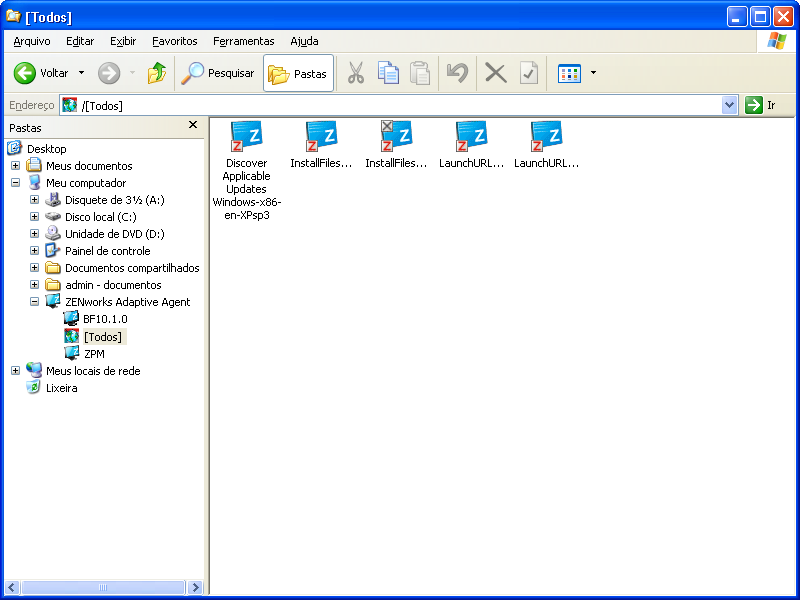Close the Pastas sidebar with its X
This screenshot has height=600, width=800.
click(x=192, y=125)
